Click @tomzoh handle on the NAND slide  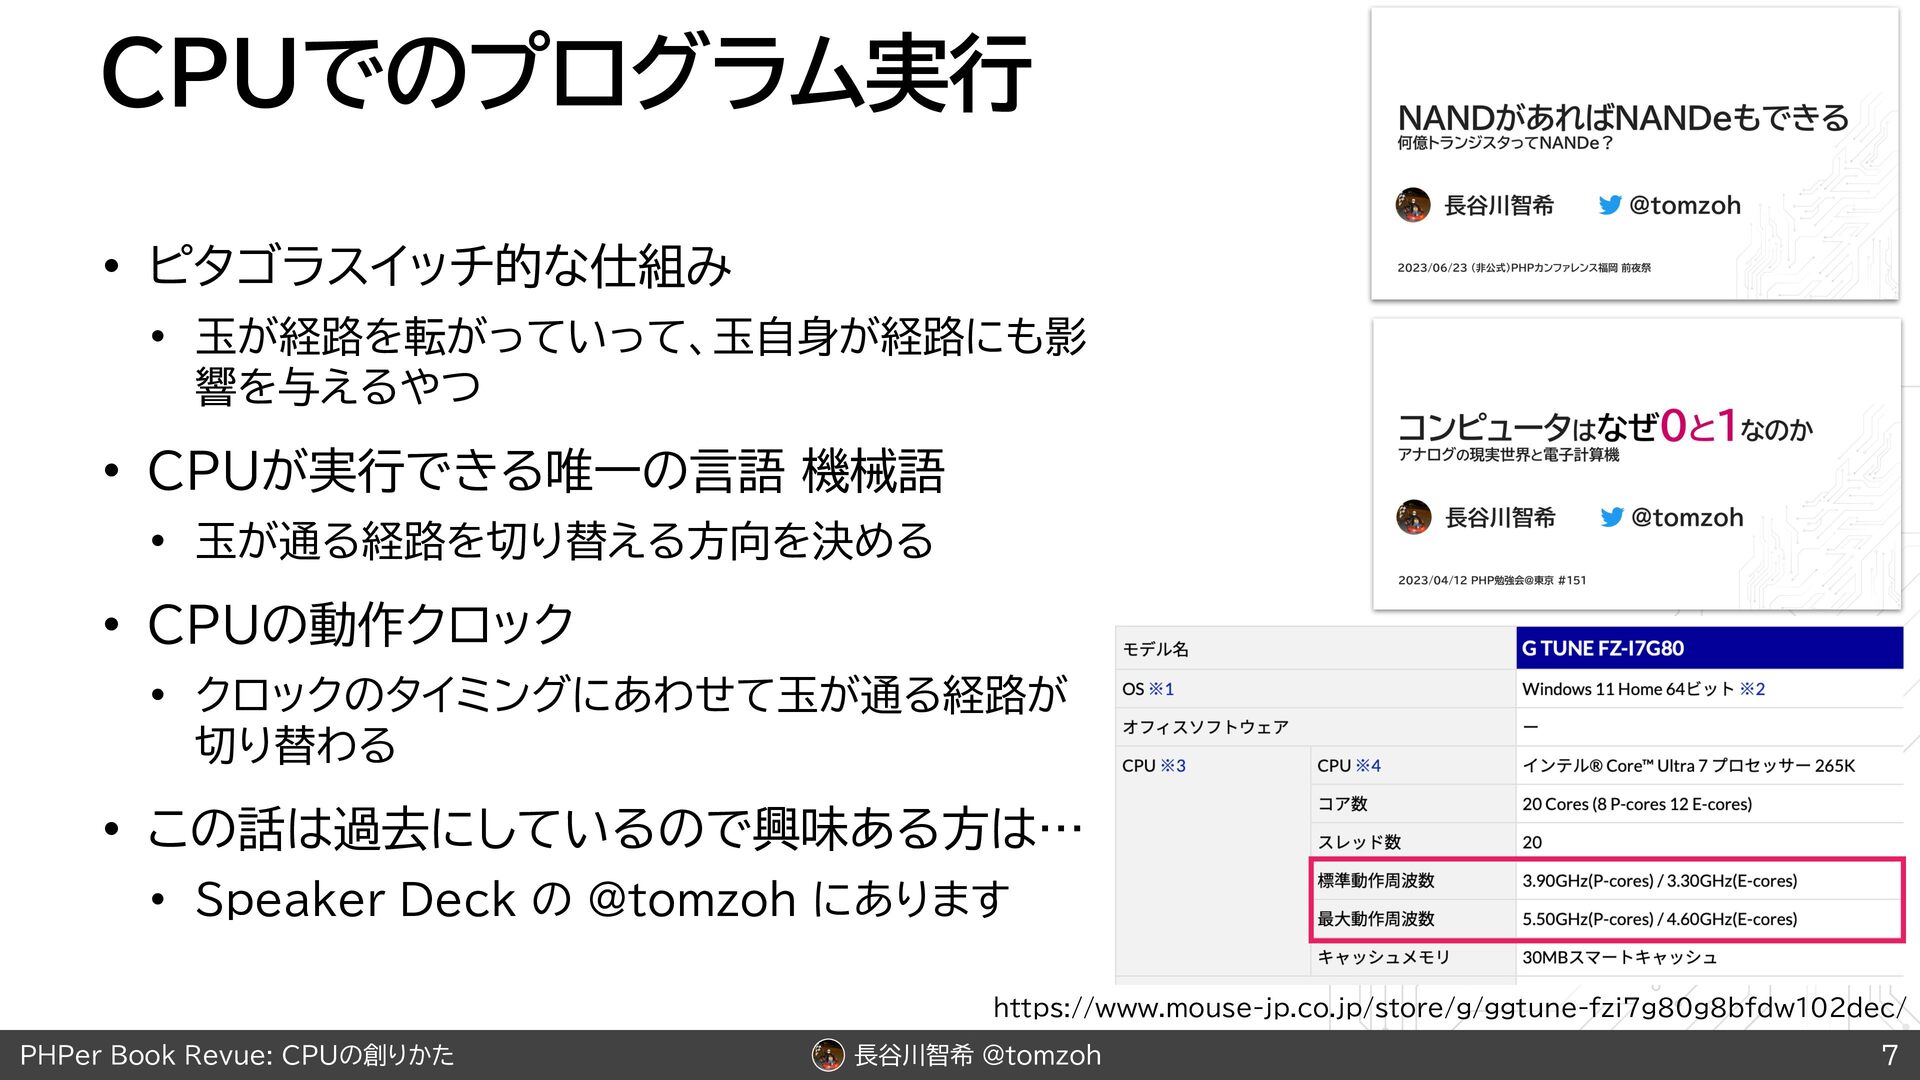tap(1685, 205)
